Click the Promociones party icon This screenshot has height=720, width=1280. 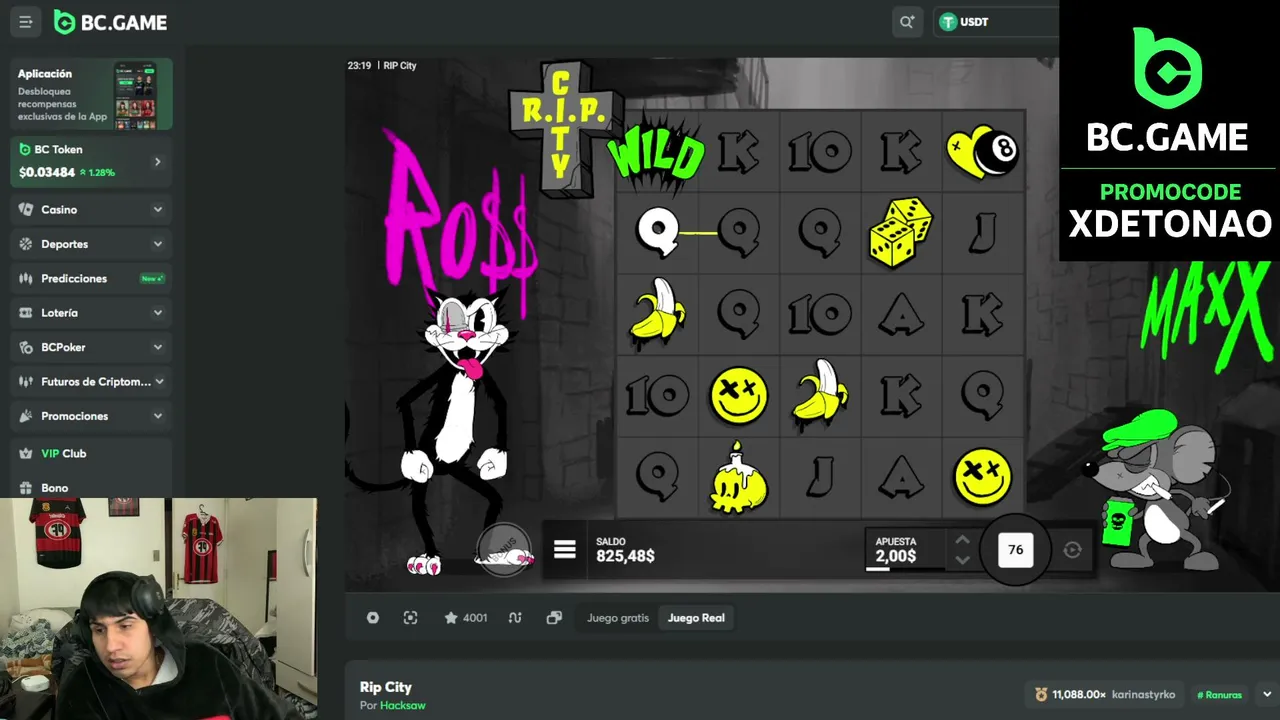point(25,416)
